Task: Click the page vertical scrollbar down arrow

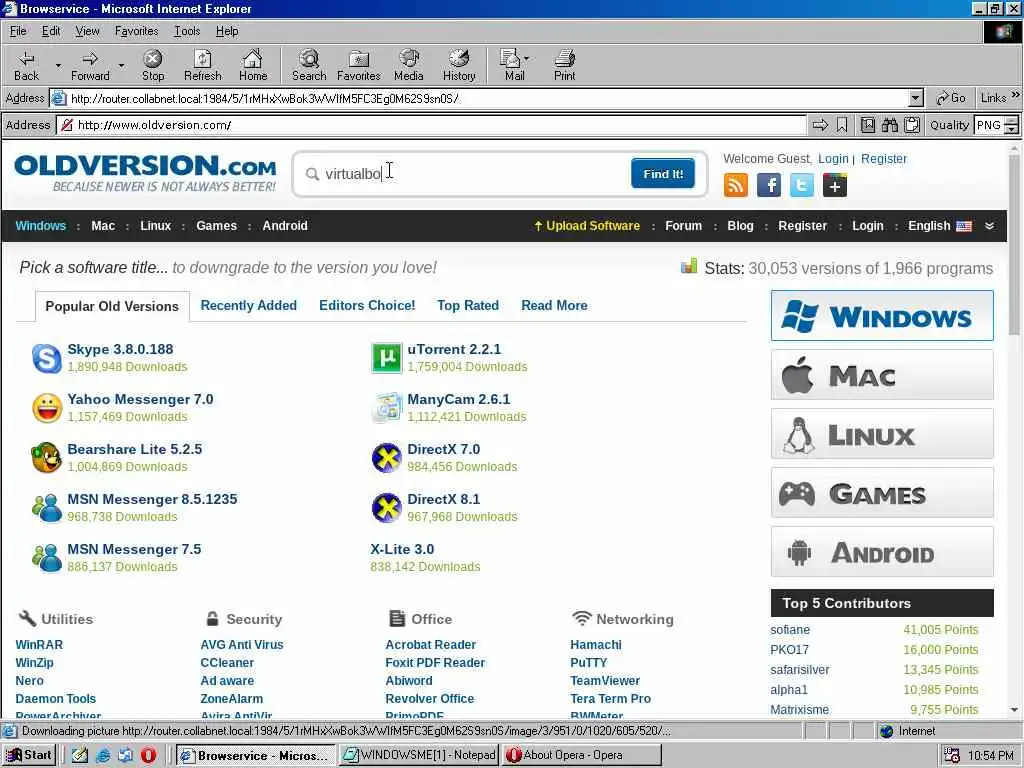Action: point(1014,710)
